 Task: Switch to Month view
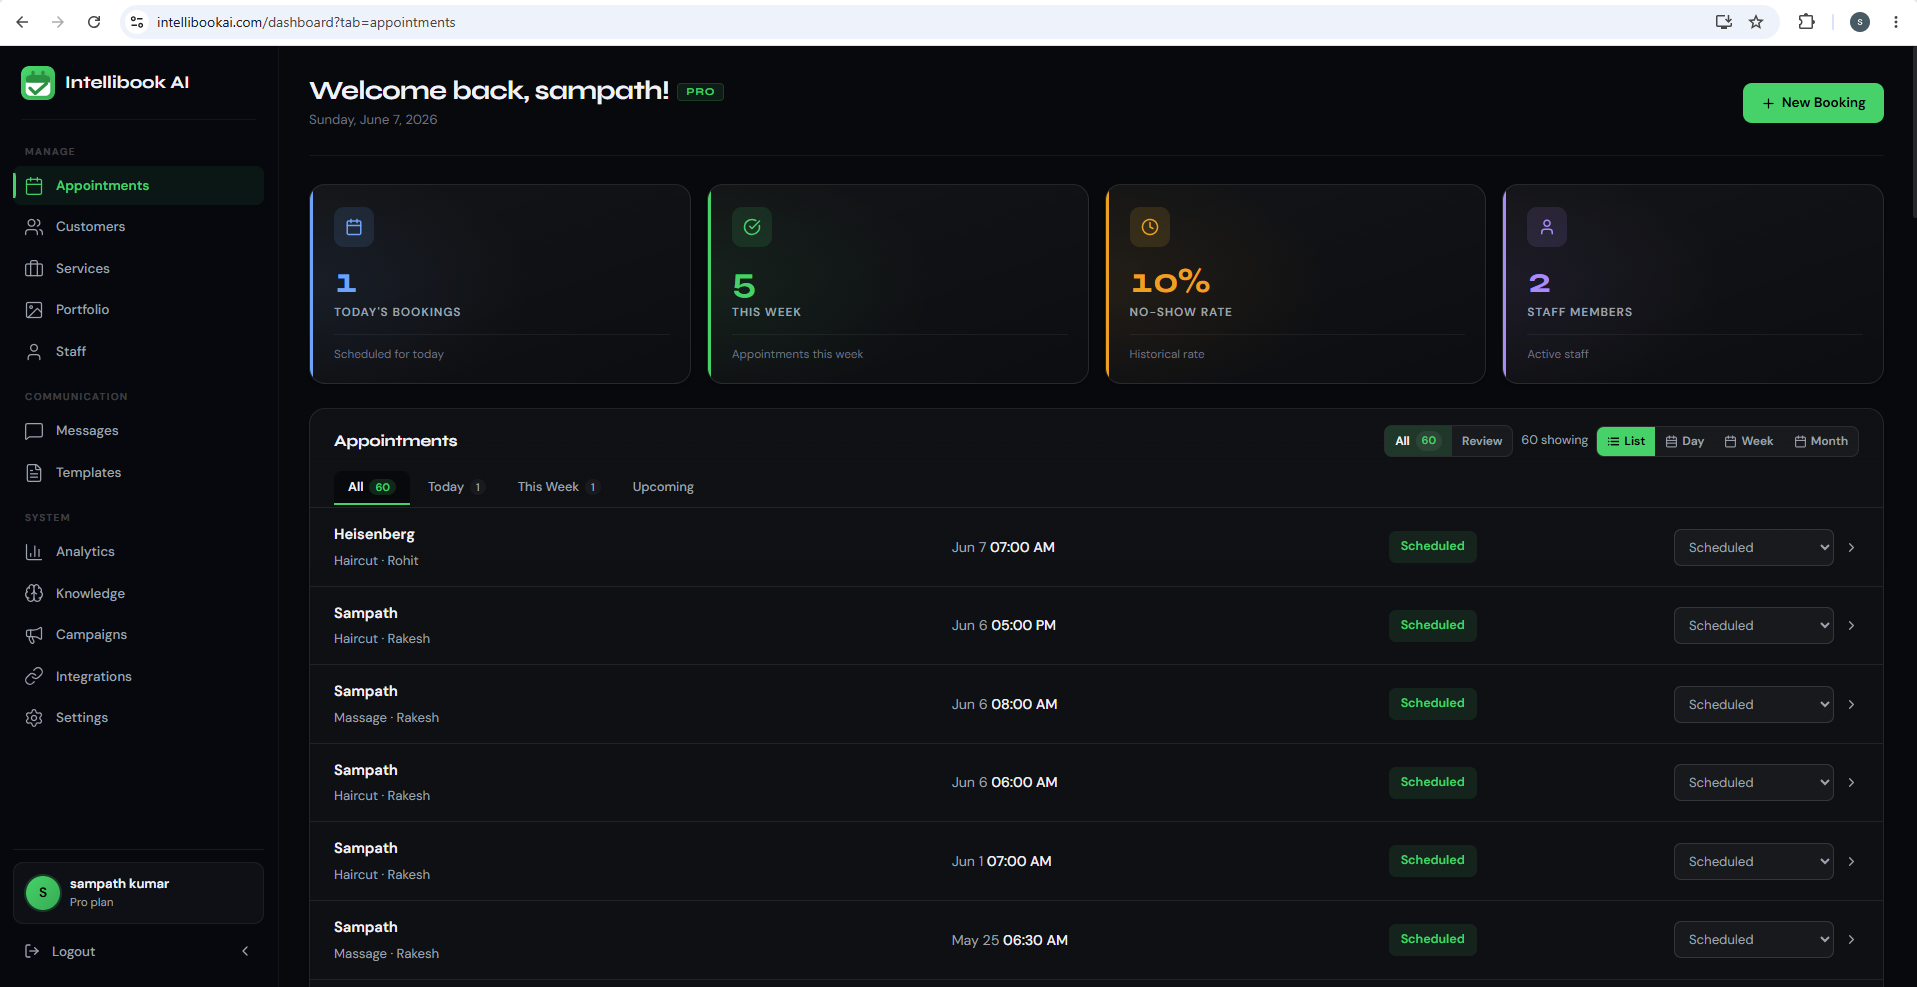point(1821,441)
